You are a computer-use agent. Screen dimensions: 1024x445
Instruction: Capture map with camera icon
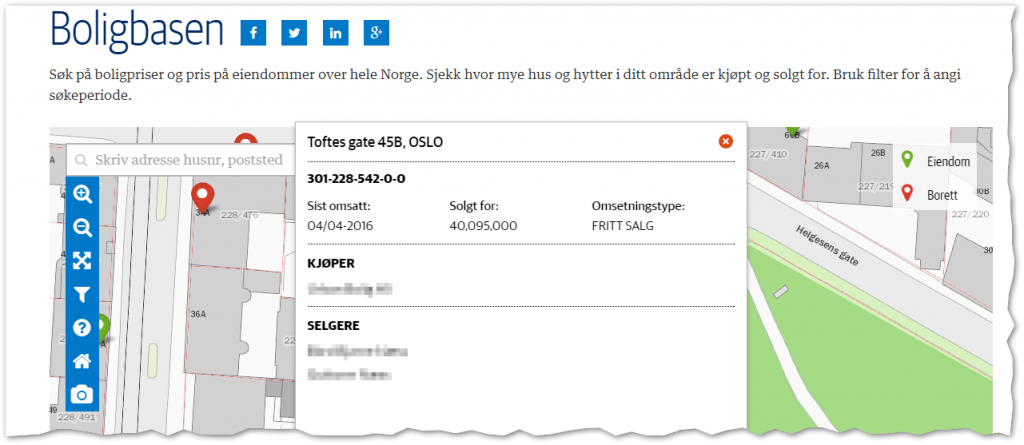coord(82,395)
